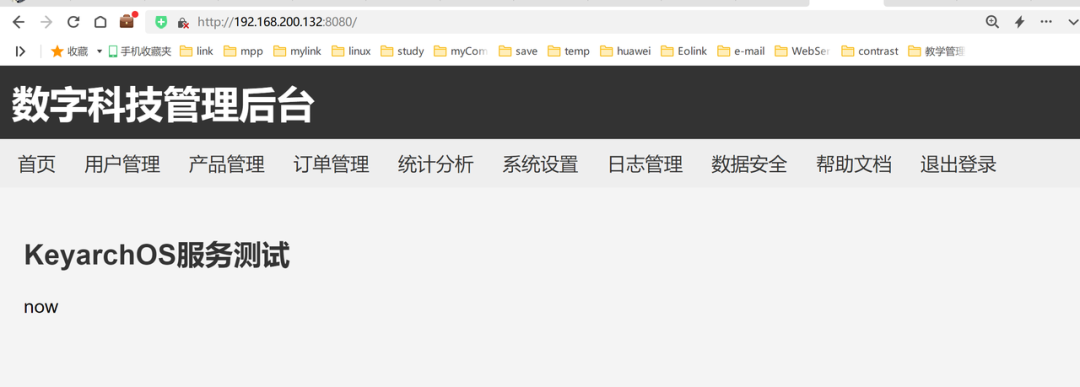Go to 统计分析 page
The height and width of the screenshot is (387, 1080).
coord(435,165)
